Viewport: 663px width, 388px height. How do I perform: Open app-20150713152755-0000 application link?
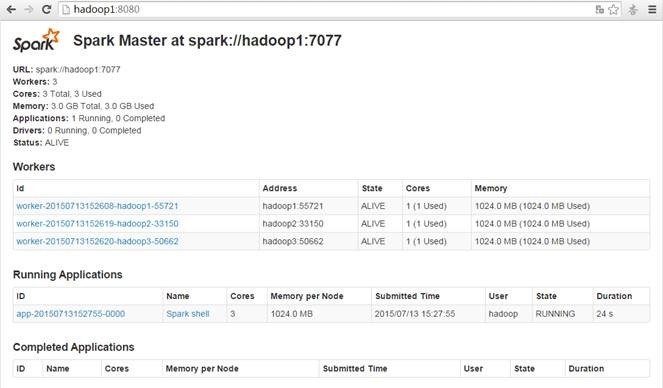71,314
